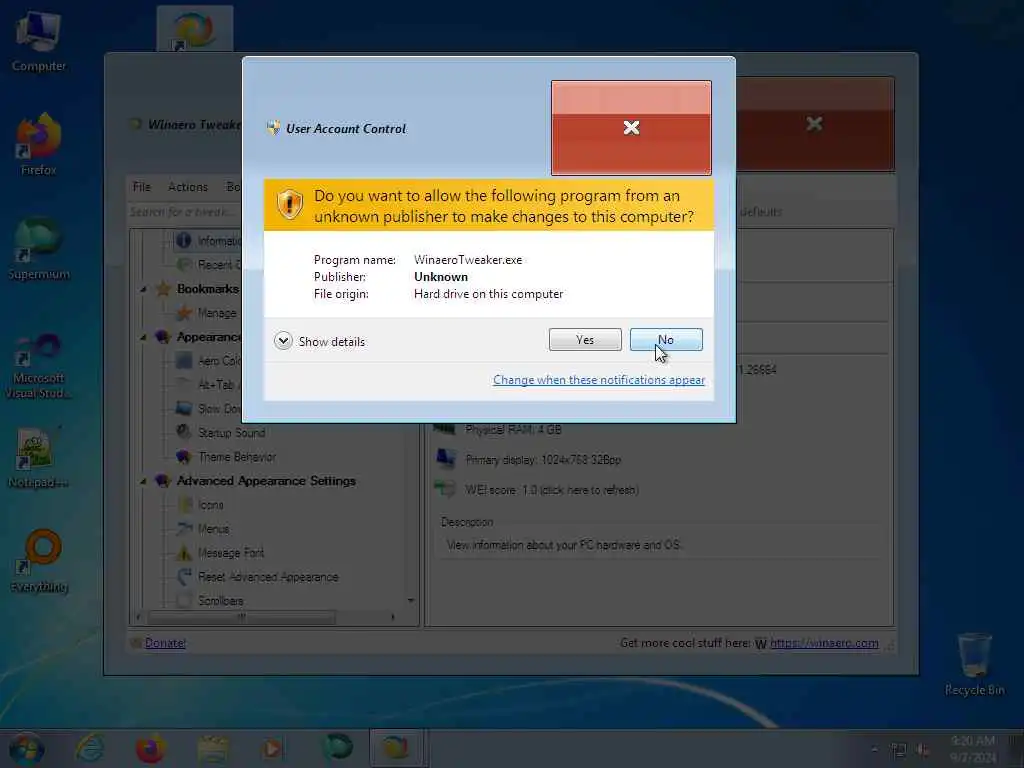Viewport: 1024px width, 768px height.
Task: Expand Show details chevron in UAC dialog
Action: click(x=283, y=341)
